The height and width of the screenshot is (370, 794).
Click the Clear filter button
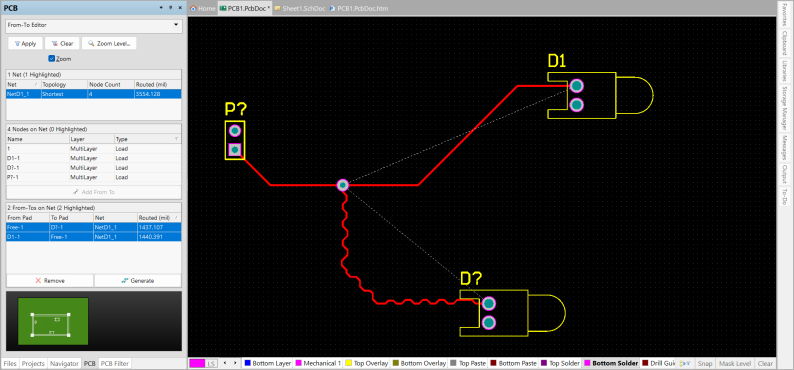[63, 44]
